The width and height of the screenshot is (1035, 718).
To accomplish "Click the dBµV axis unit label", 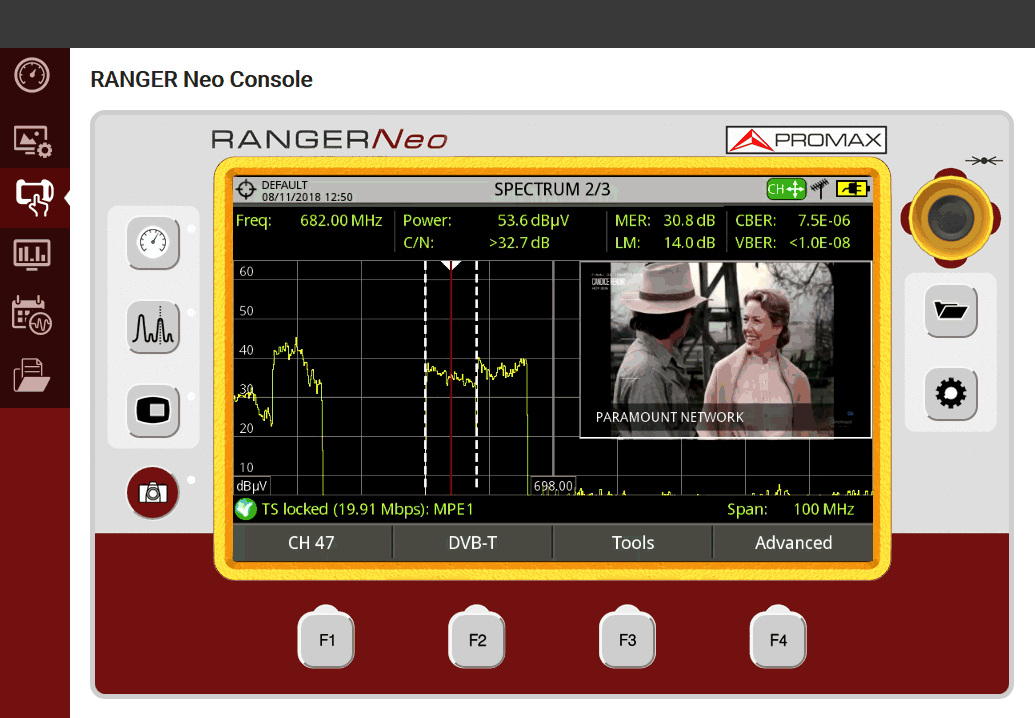I will (251, 486).
